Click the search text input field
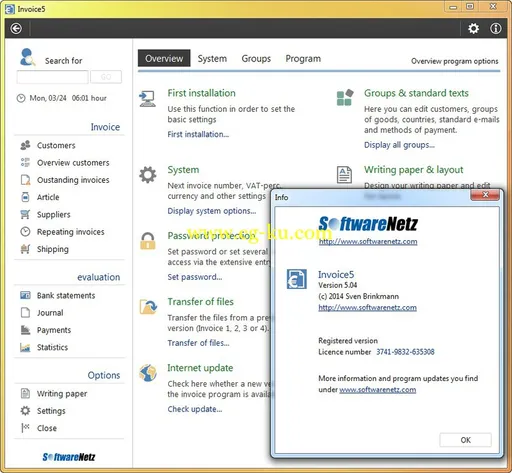 (53, 77)
